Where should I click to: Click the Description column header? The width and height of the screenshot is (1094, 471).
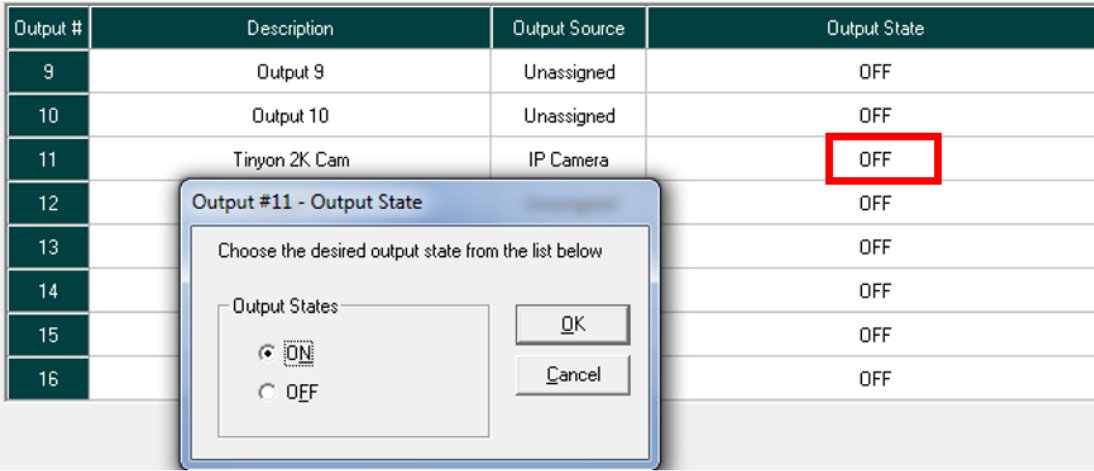[290, 28]
